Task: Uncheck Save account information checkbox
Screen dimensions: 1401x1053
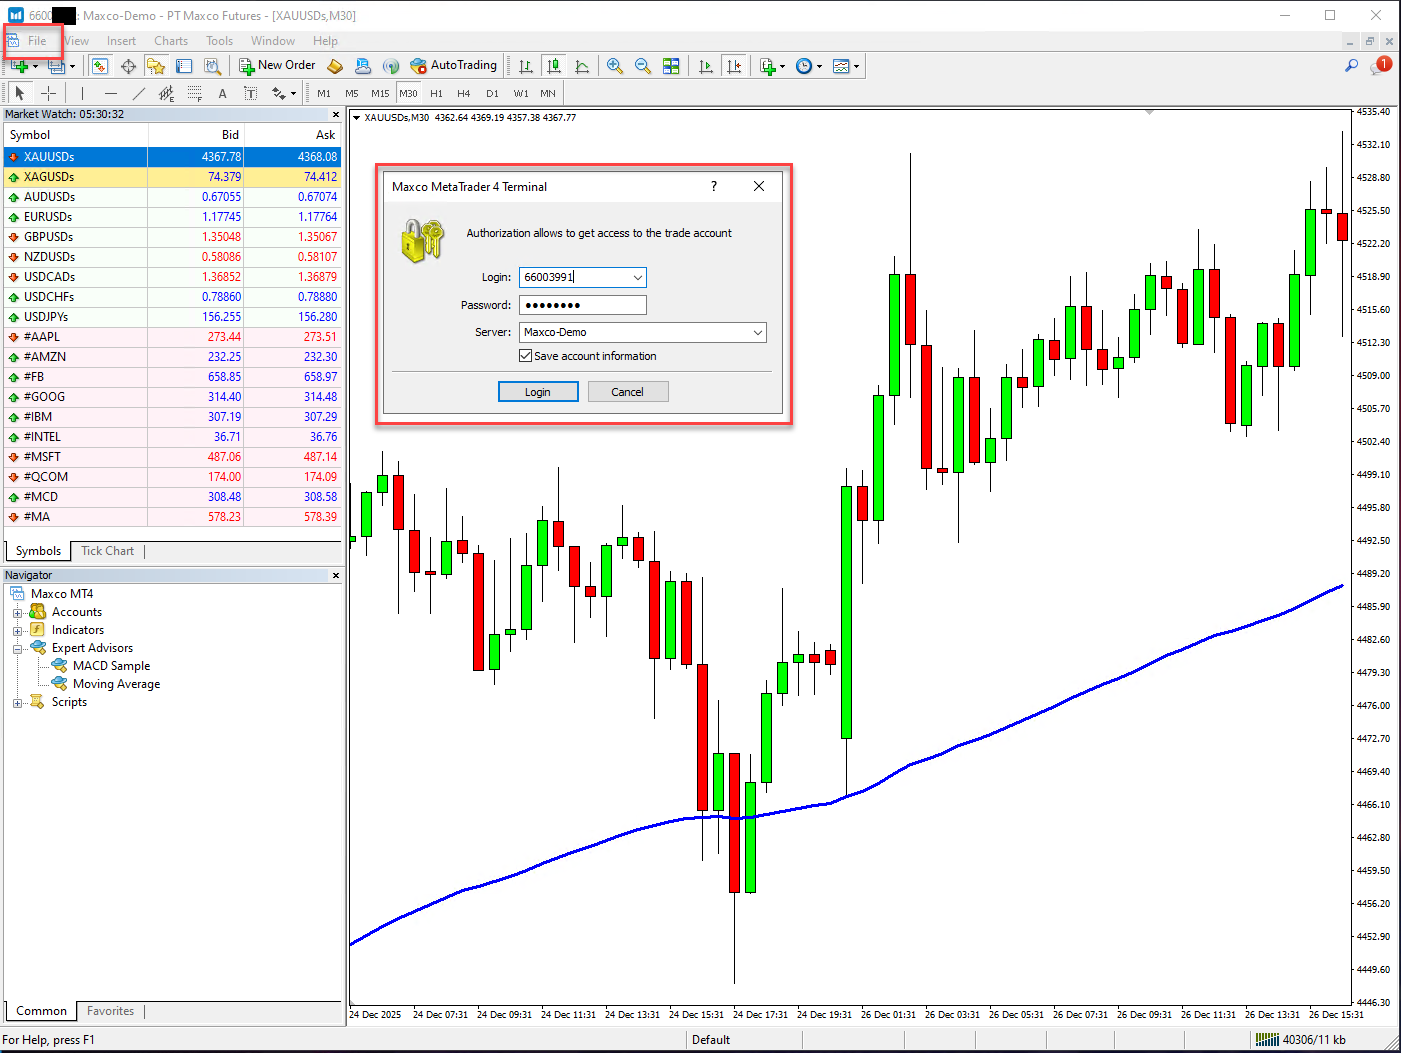Action: pos(526,356)
